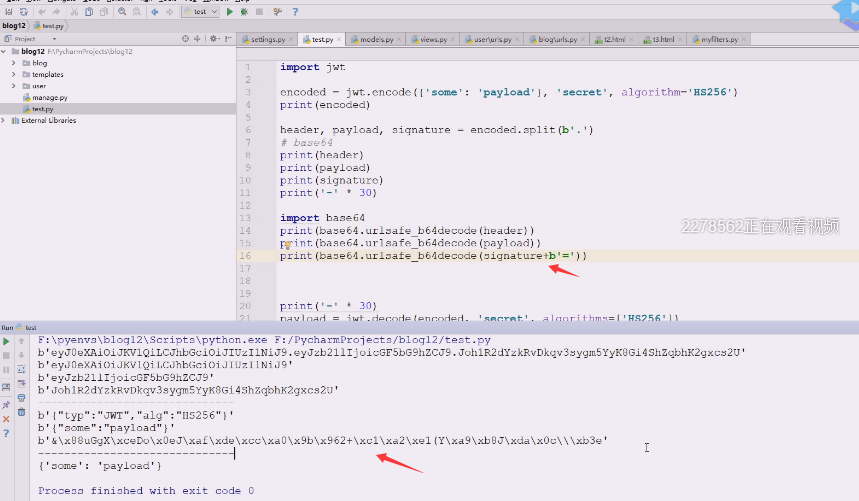
Task: Open the Project panel gear settings menu
Action: pyautogui.click(x=214, y=39)
